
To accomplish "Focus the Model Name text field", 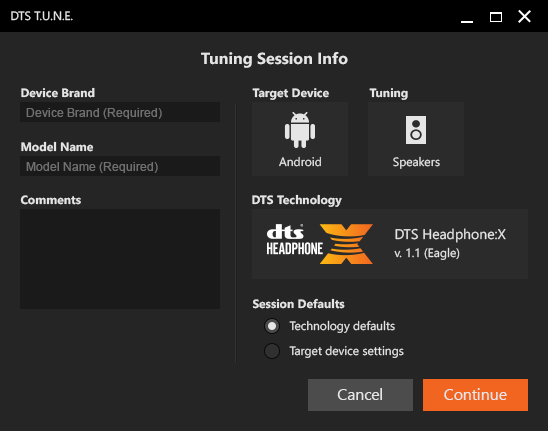I will 120,166.
